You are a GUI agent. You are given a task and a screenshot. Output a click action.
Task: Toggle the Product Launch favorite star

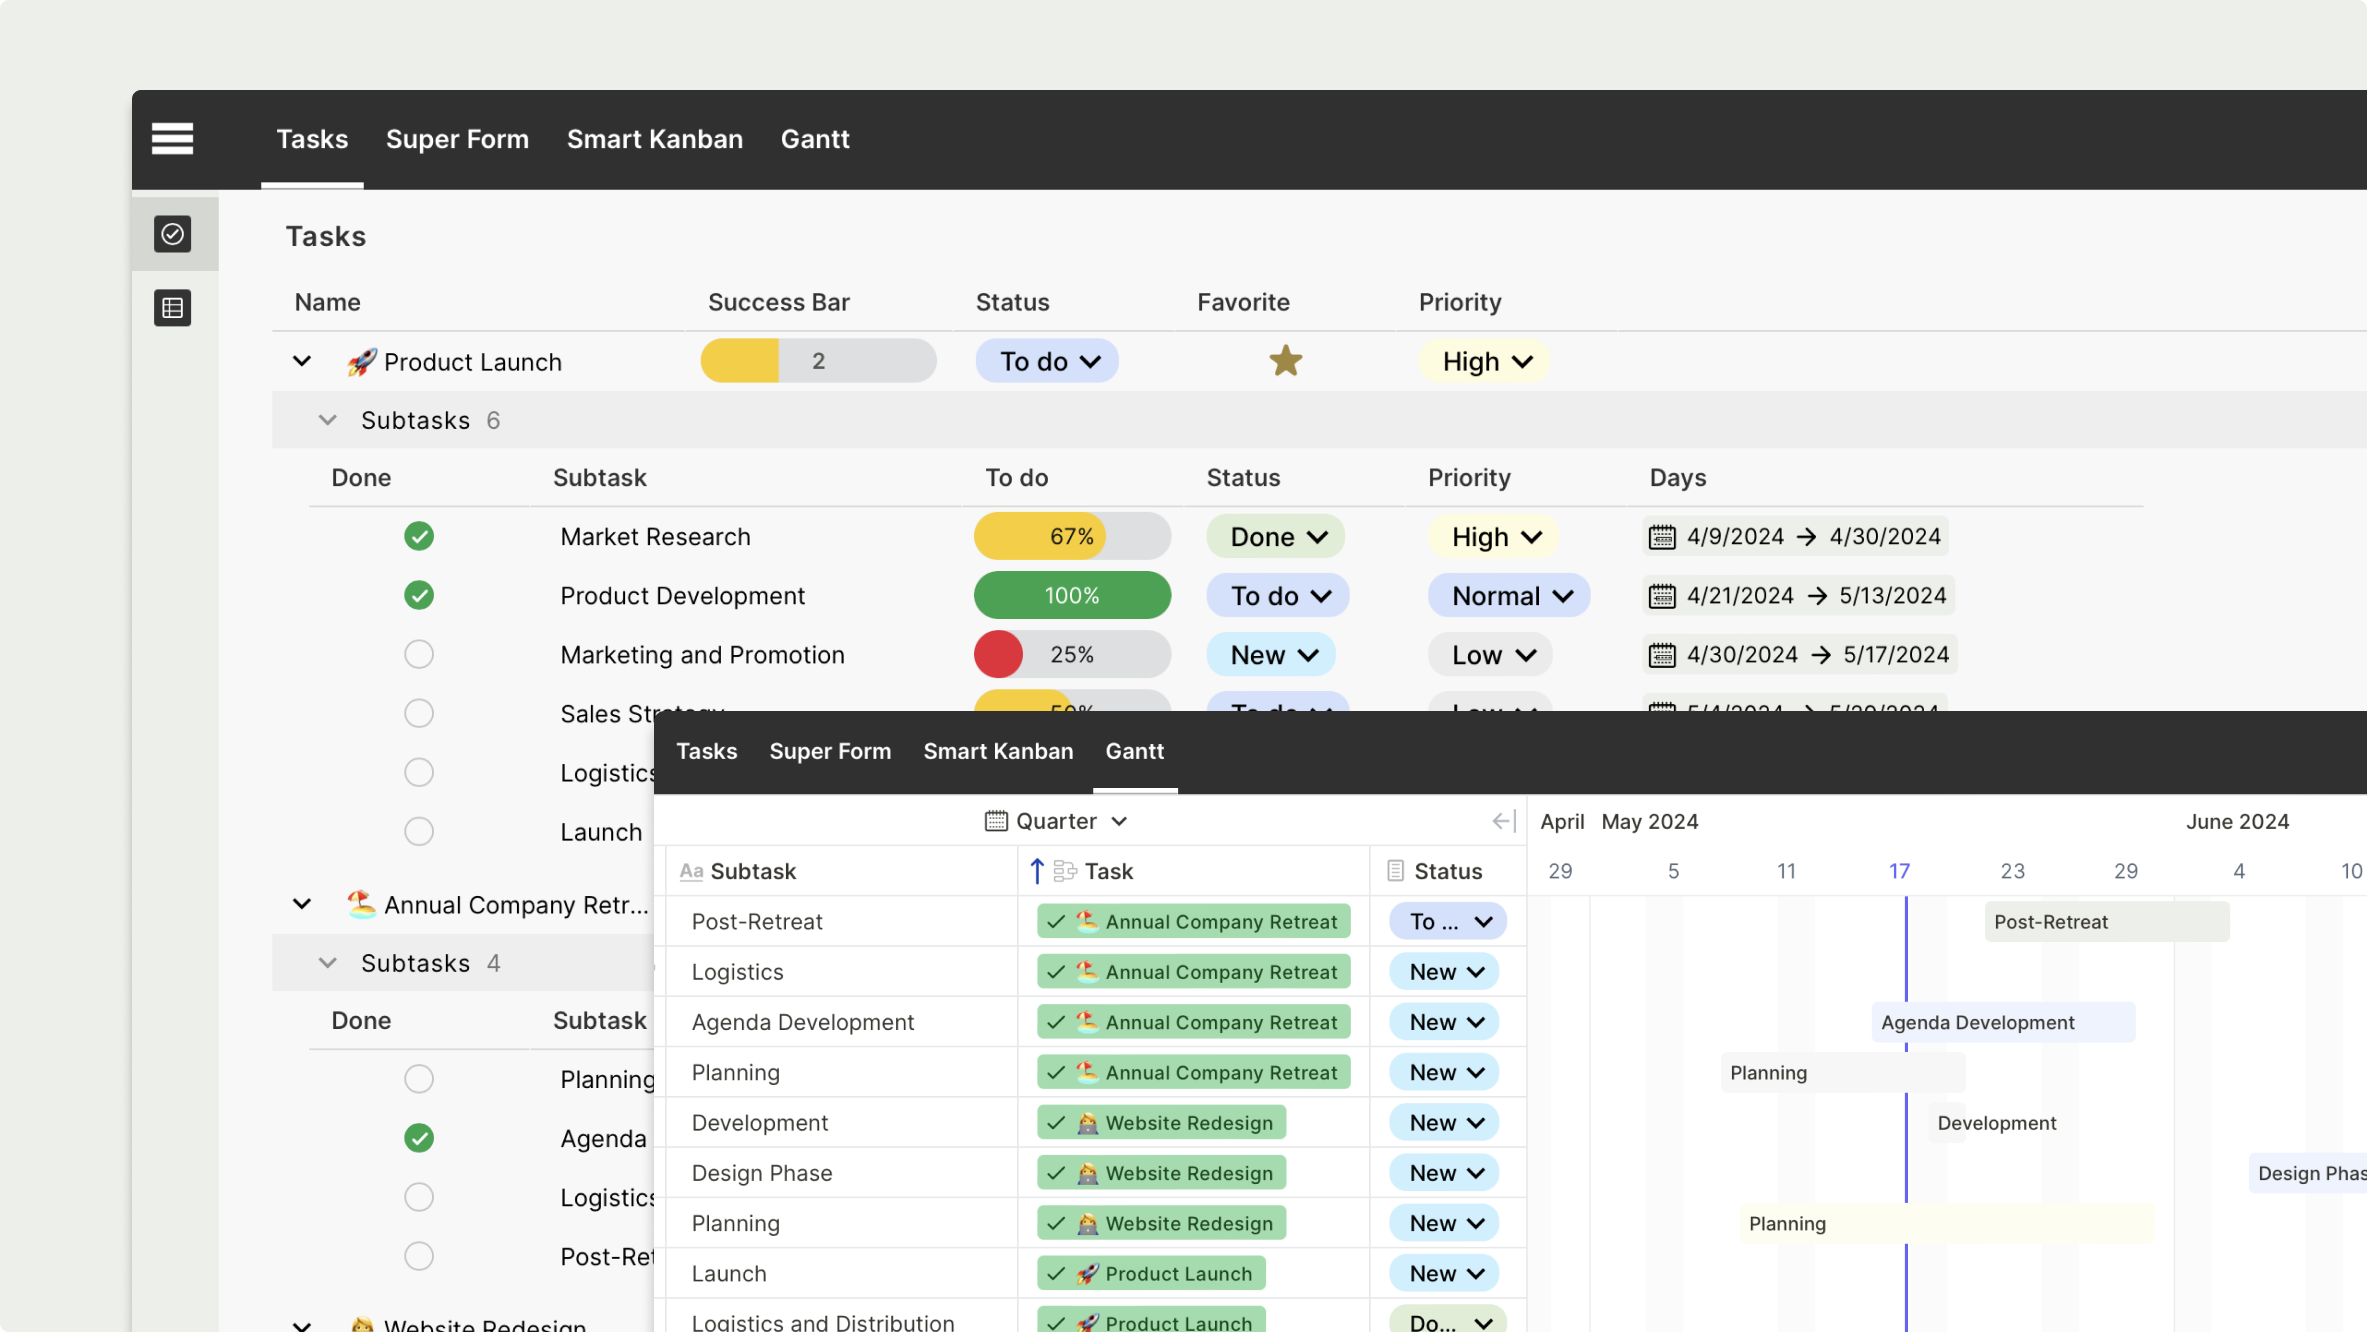point(1285,361)
